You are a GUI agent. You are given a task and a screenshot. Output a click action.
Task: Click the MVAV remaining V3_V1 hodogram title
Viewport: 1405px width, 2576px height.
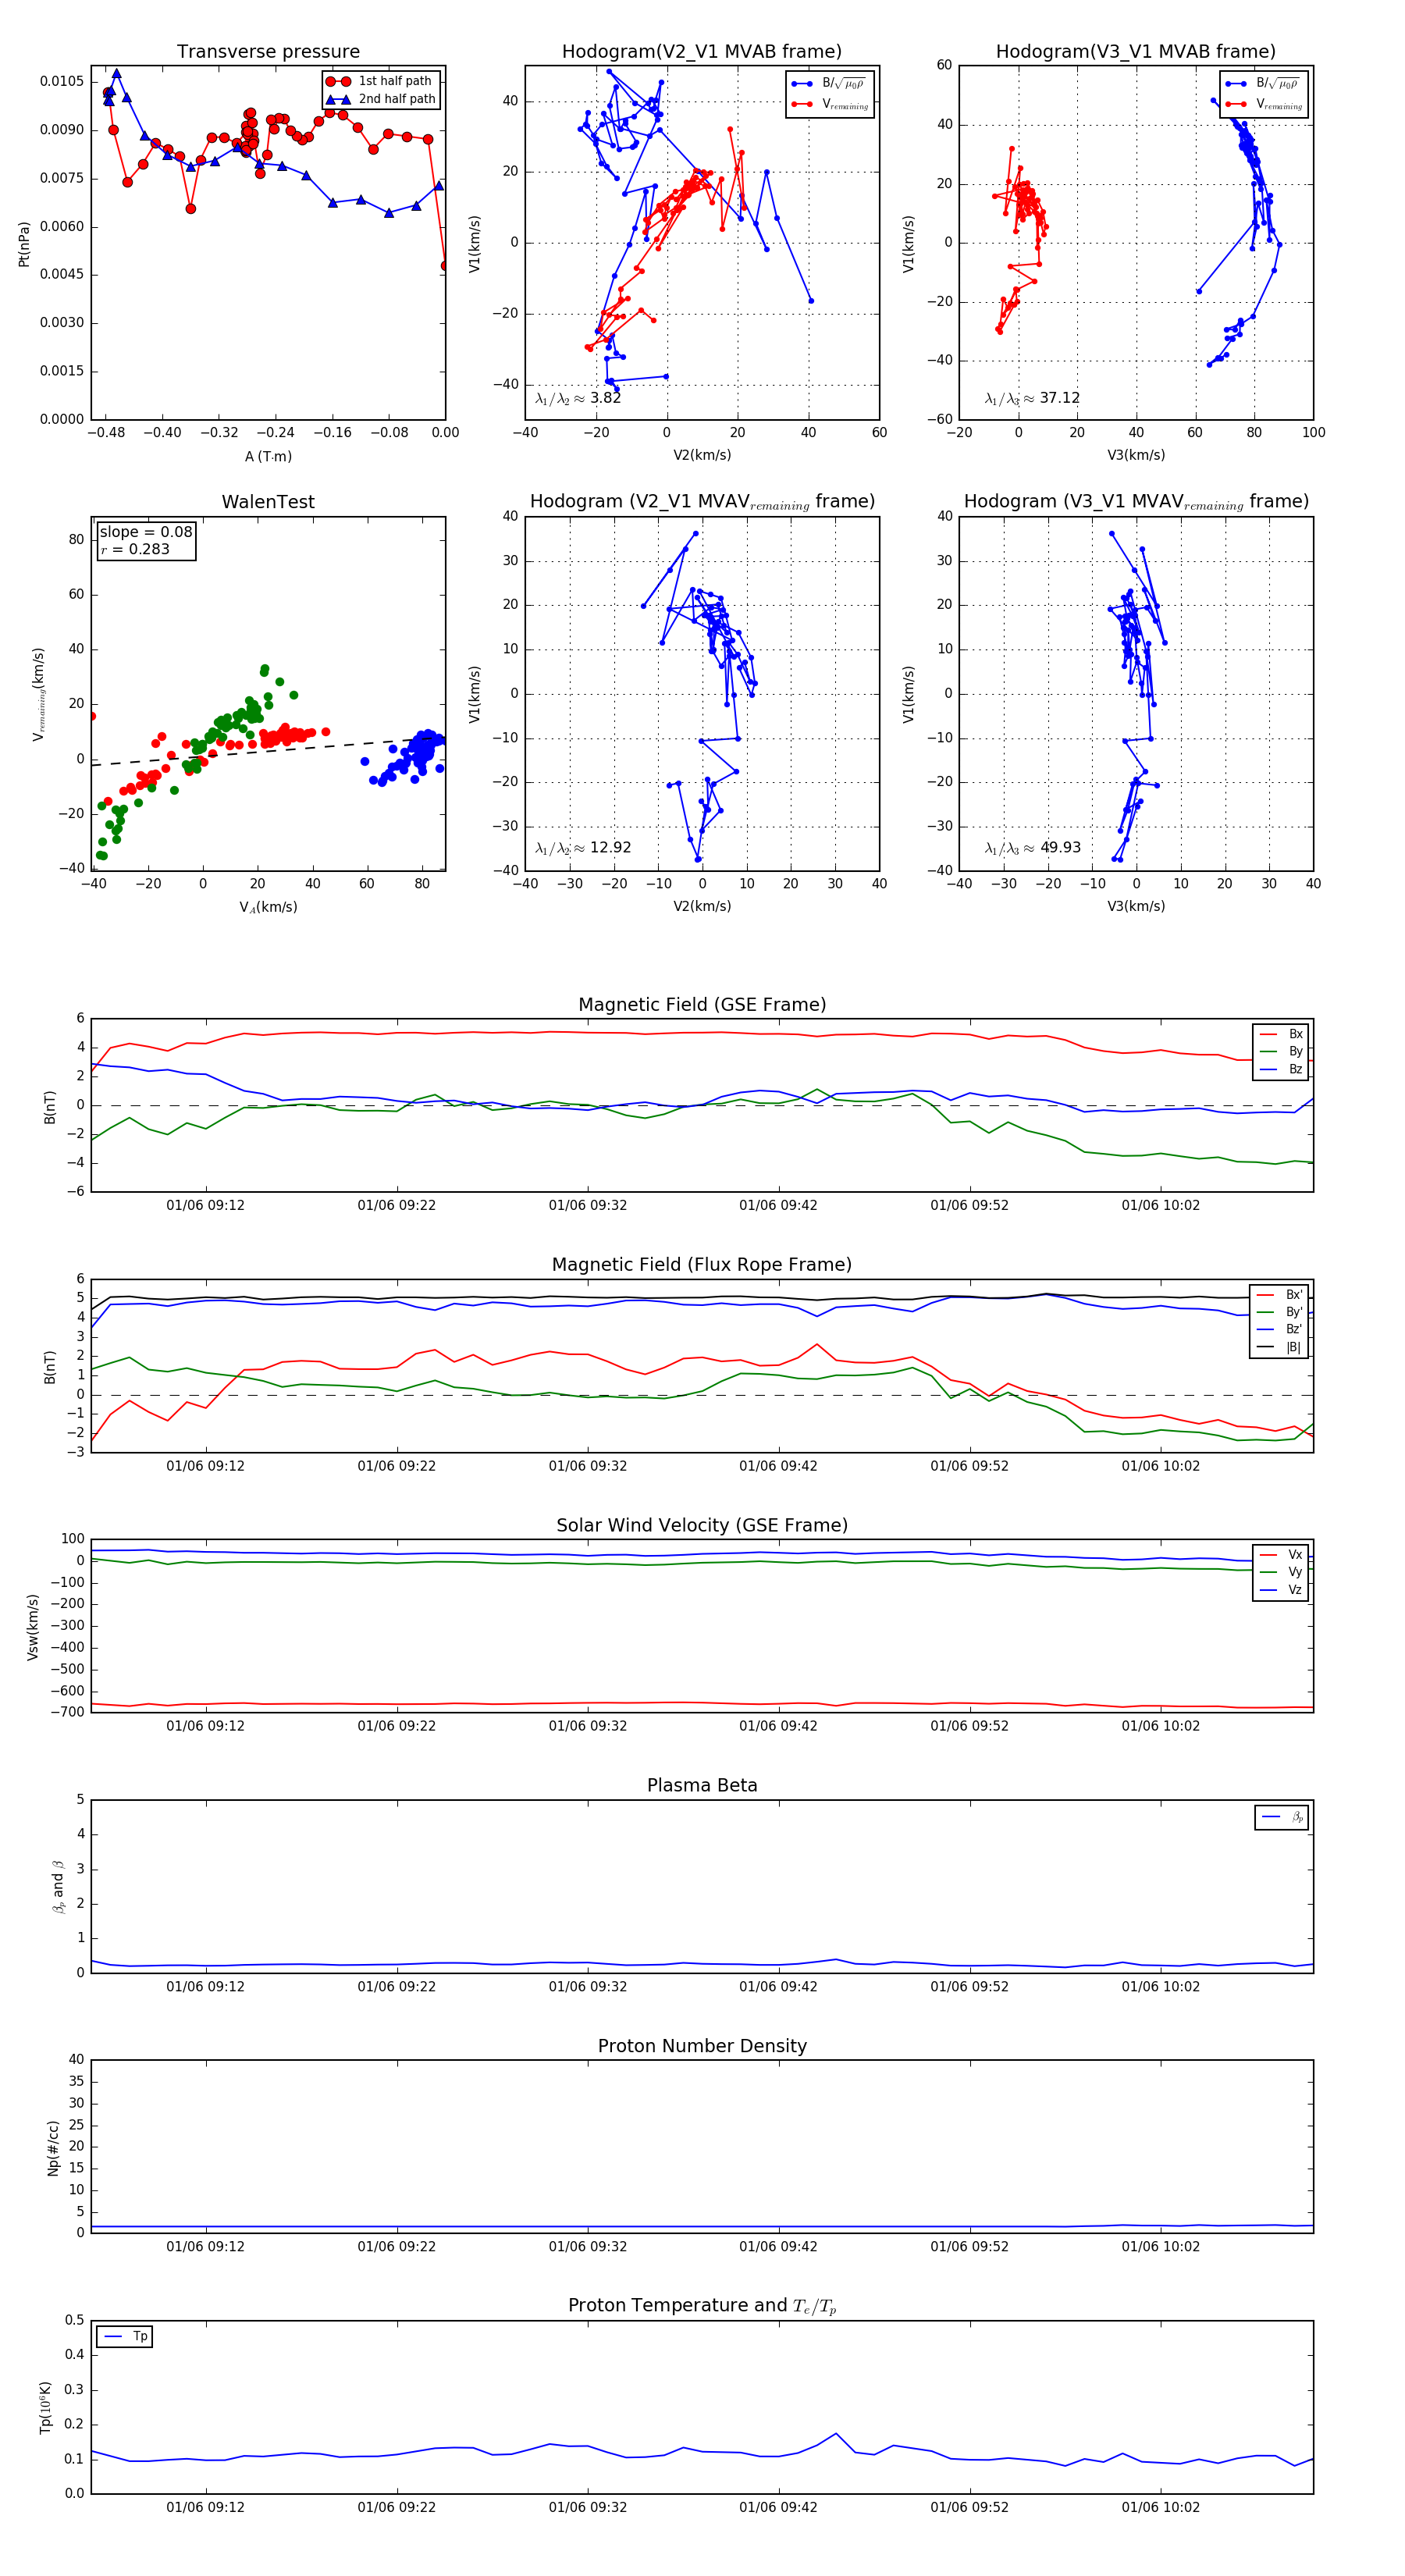(1136, 501)
